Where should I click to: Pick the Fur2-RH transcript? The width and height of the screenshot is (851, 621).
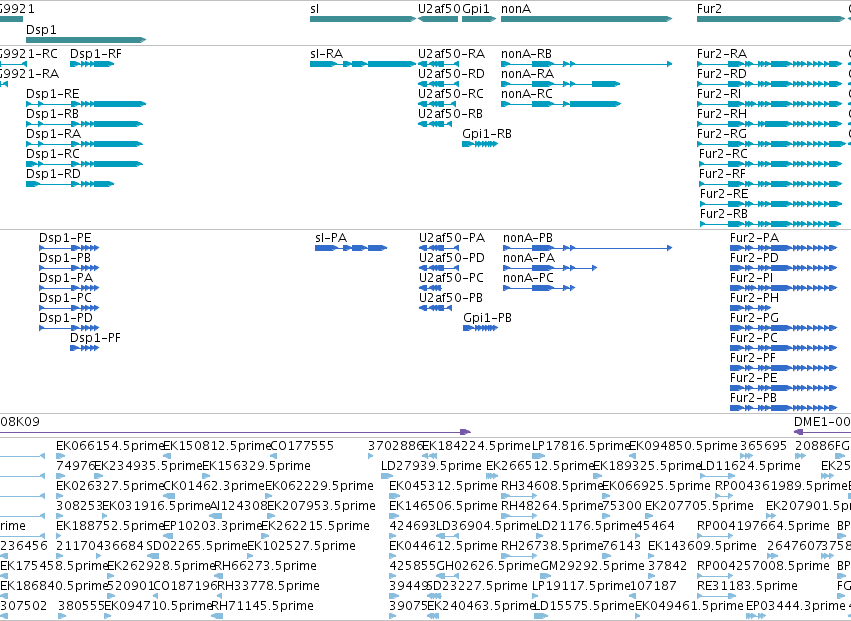770,124
